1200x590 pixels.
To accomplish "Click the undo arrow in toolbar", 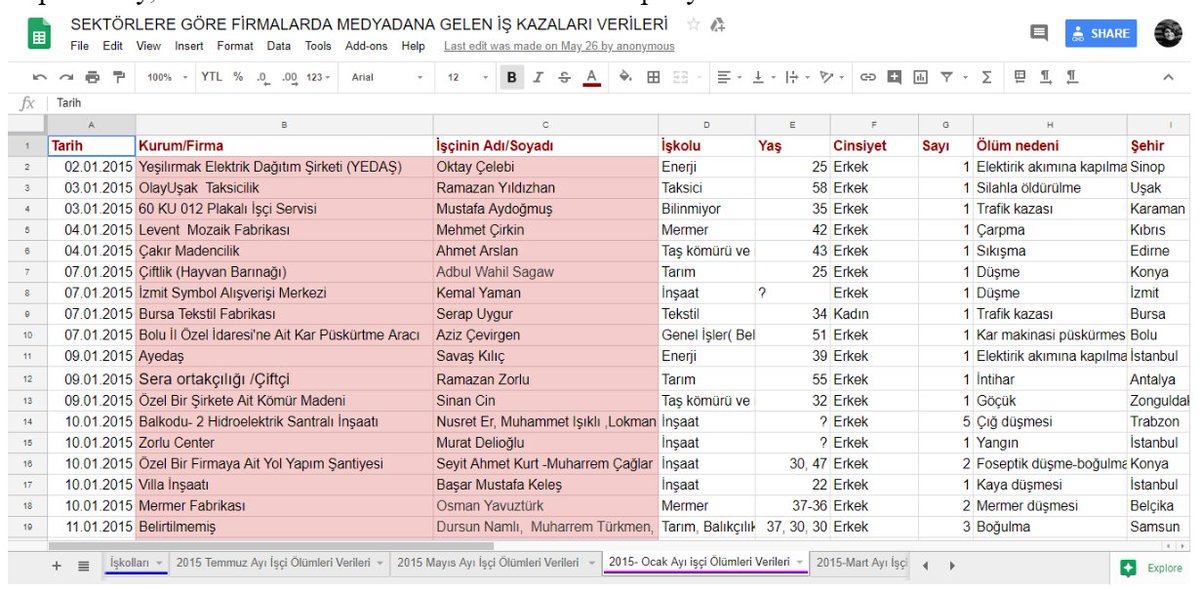I will (39, 77).
